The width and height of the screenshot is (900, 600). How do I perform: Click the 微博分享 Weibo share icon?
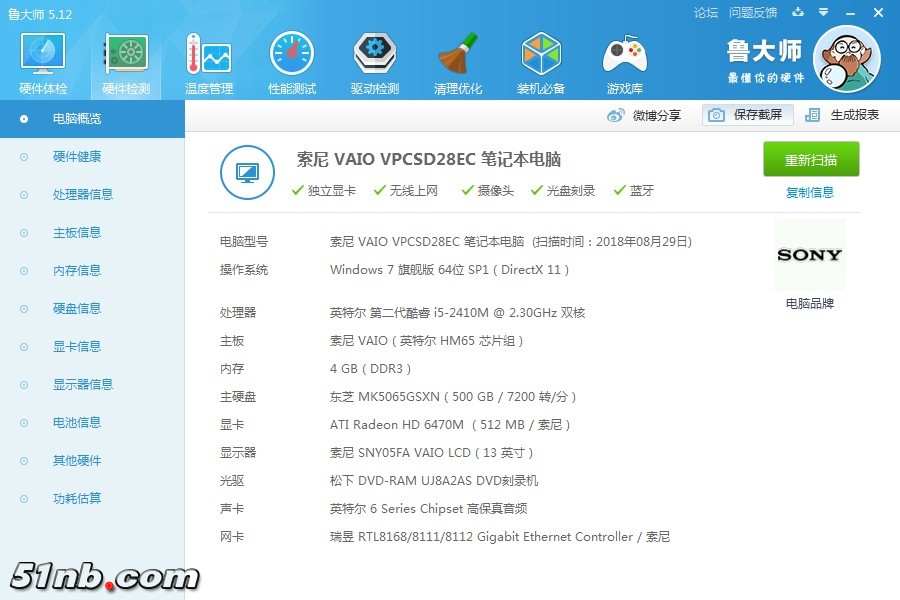tap(616, 115)
